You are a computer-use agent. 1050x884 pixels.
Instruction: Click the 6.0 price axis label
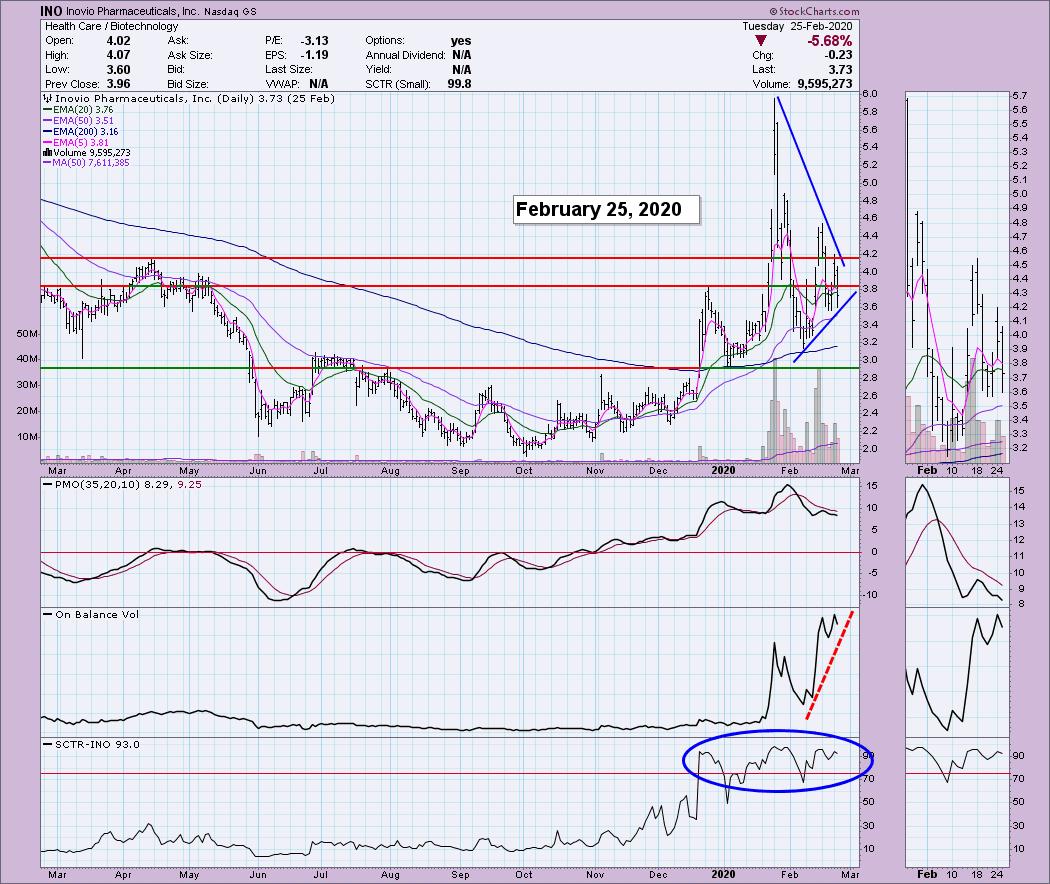tap(870, 94)
